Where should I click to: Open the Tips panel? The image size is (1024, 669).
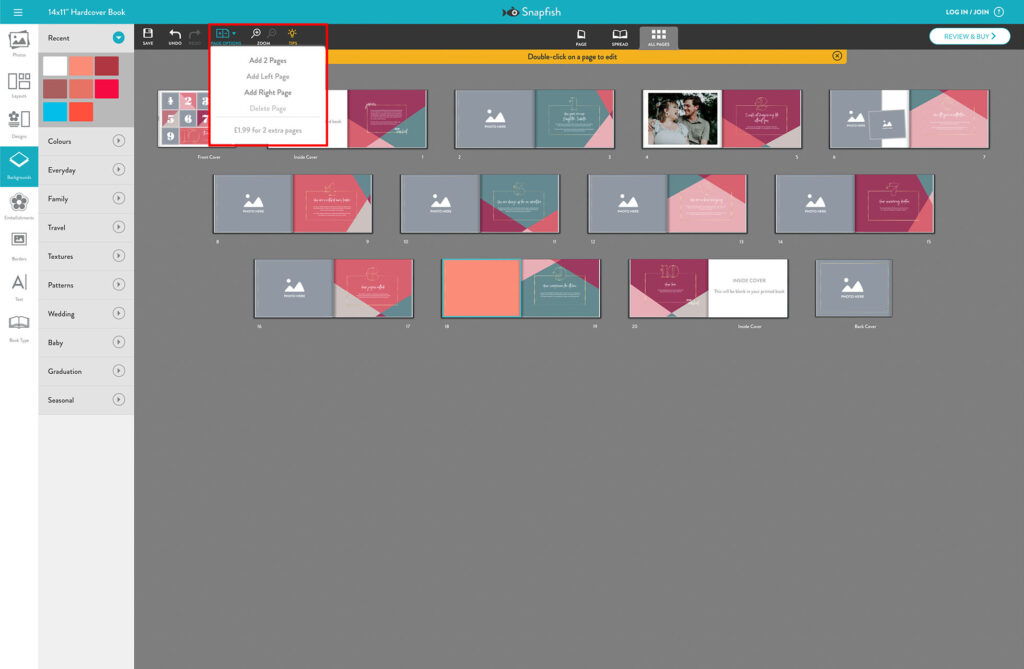coord(291,35)
